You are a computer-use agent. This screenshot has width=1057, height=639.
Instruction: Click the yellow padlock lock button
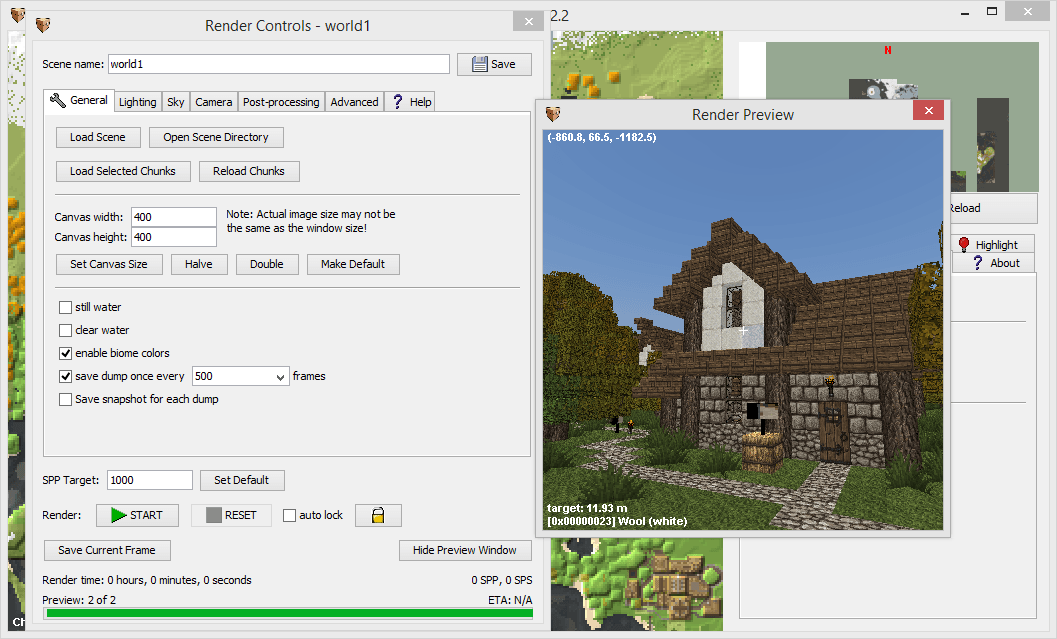[x=378, y=516]
